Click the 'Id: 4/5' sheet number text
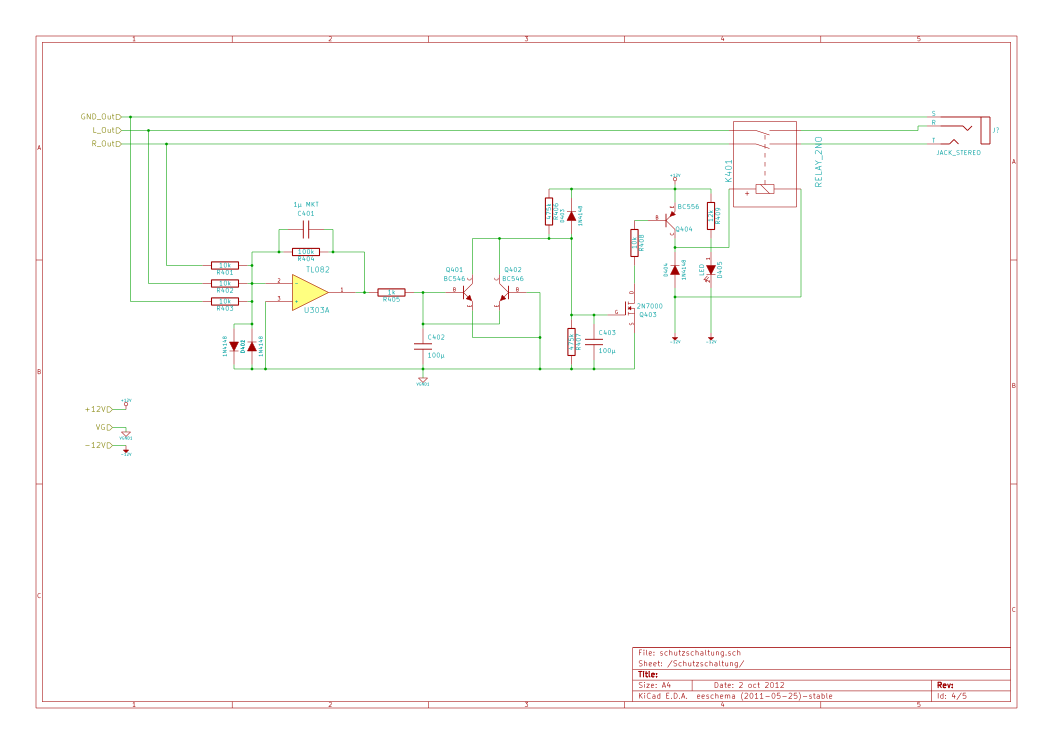The width and height of the screenshot is (1053, 744). click(x=952, y=696)
